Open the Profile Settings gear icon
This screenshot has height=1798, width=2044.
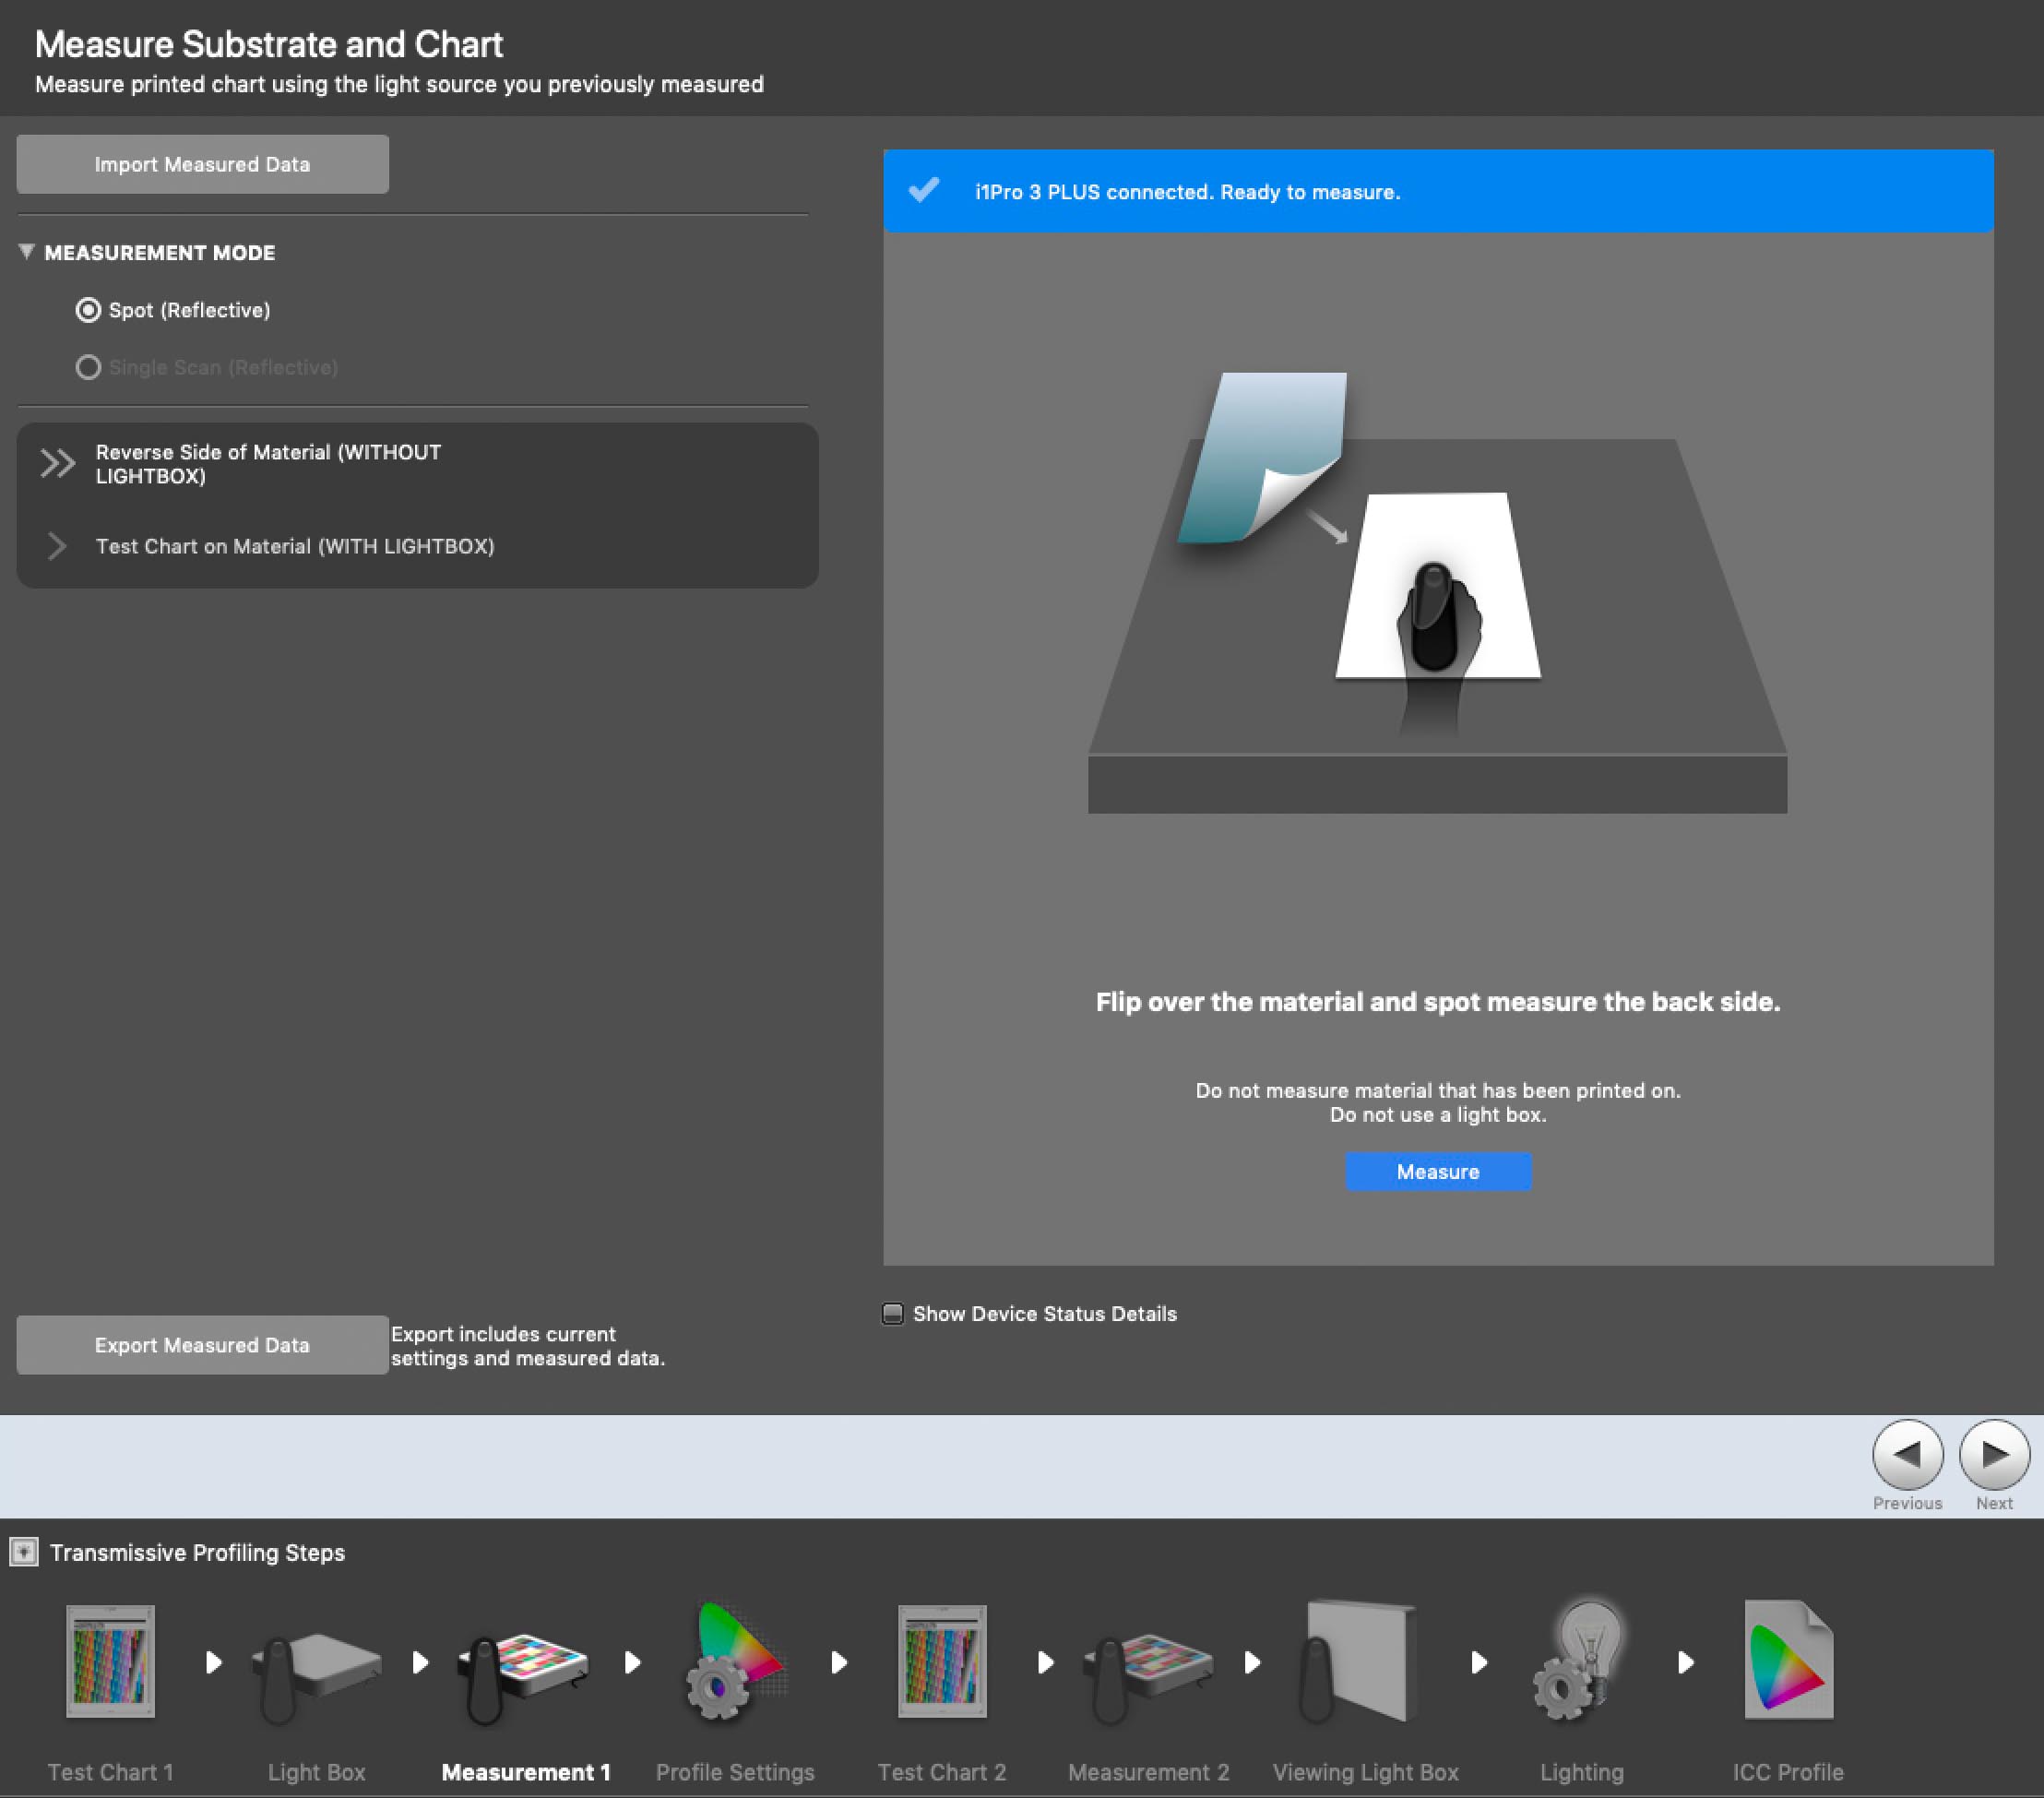pyautogui.click(x=735, y=1661)
